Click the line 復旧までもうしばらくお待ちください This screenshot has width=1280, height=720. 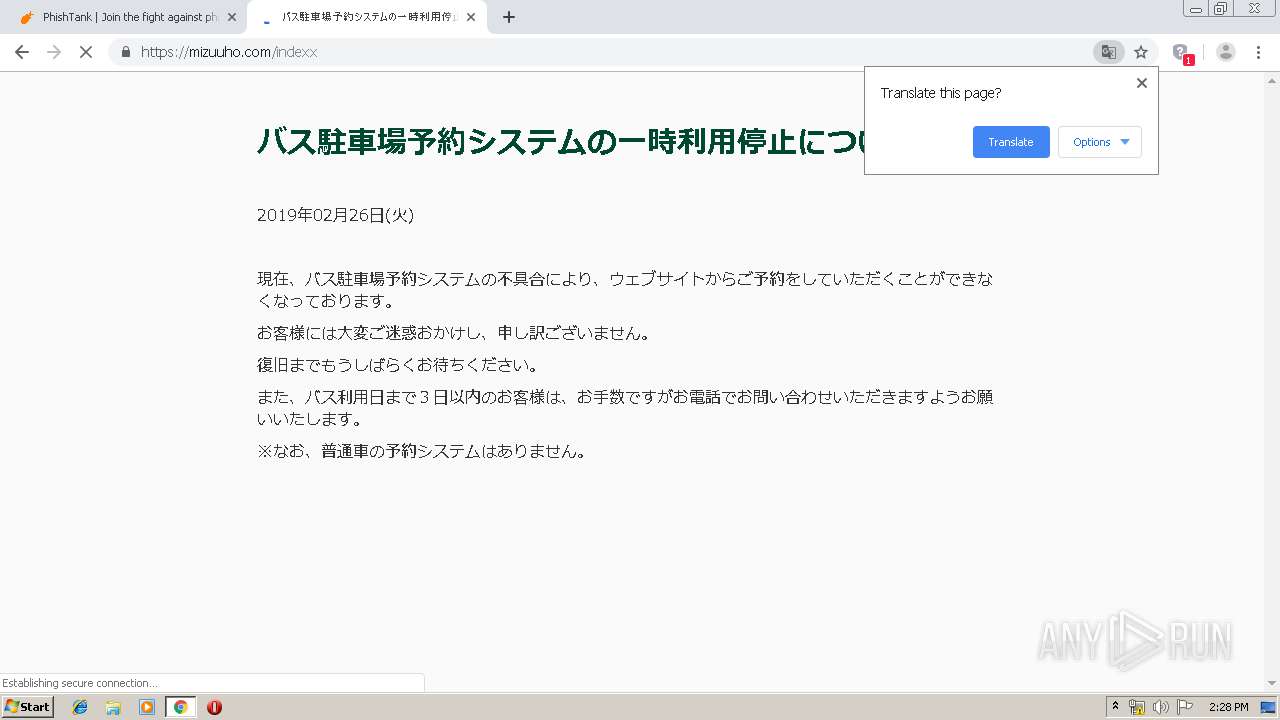pos(399,365)
